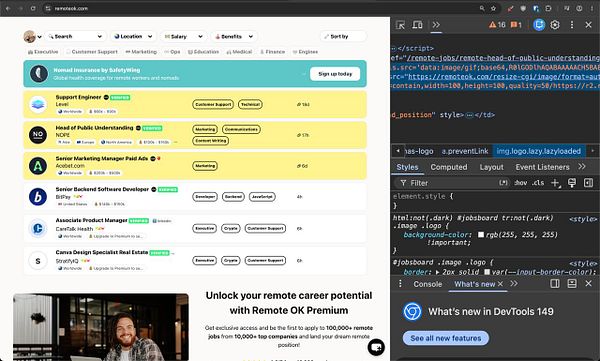Dock the drawer to the side icon
This screenshot has height=361, width=600.
[x=555, y=284]
